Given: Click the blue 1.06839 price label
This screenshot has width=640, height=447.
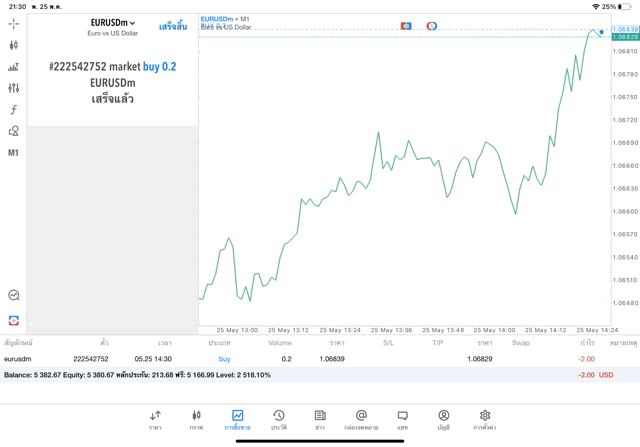Looking at the screenshot, I should (x=624, y=29).
